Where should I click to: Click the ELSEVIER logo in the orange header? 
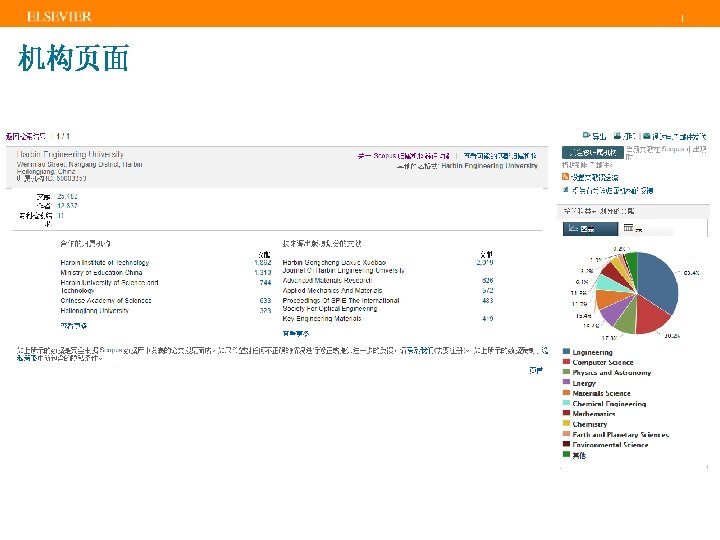point(59,17)
